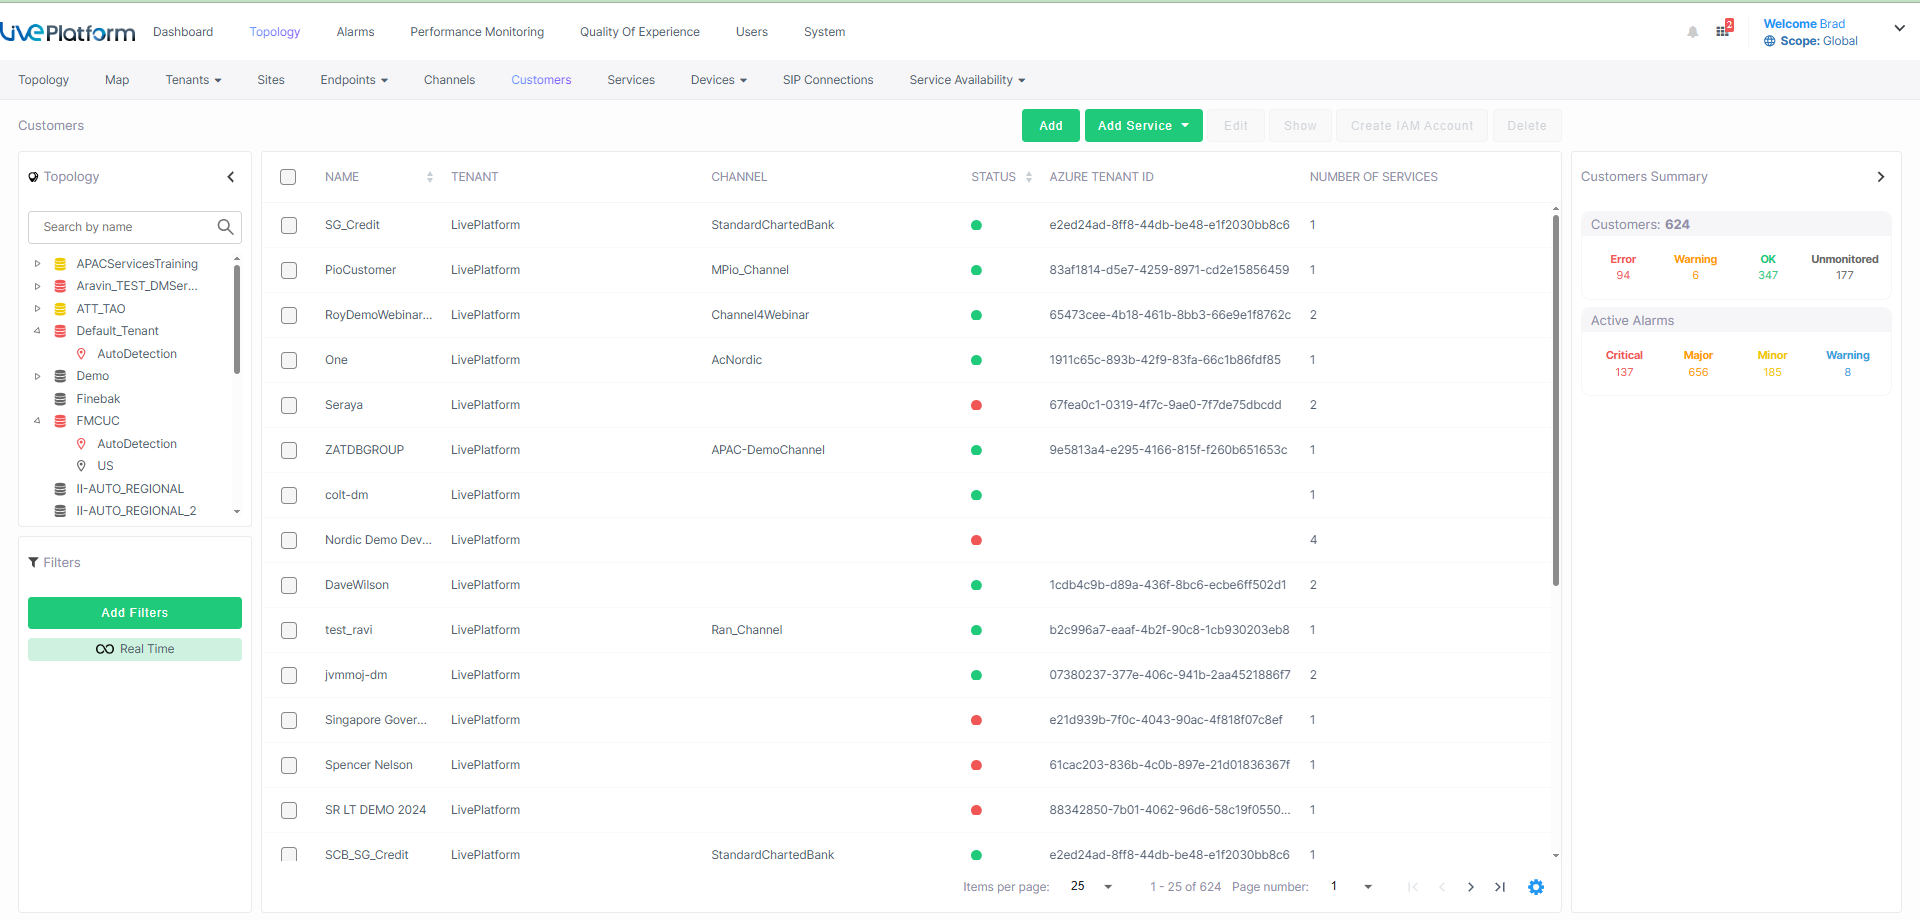
Task: Open the apps grid icon with red badge
Action: click(x=1723, y=30)
